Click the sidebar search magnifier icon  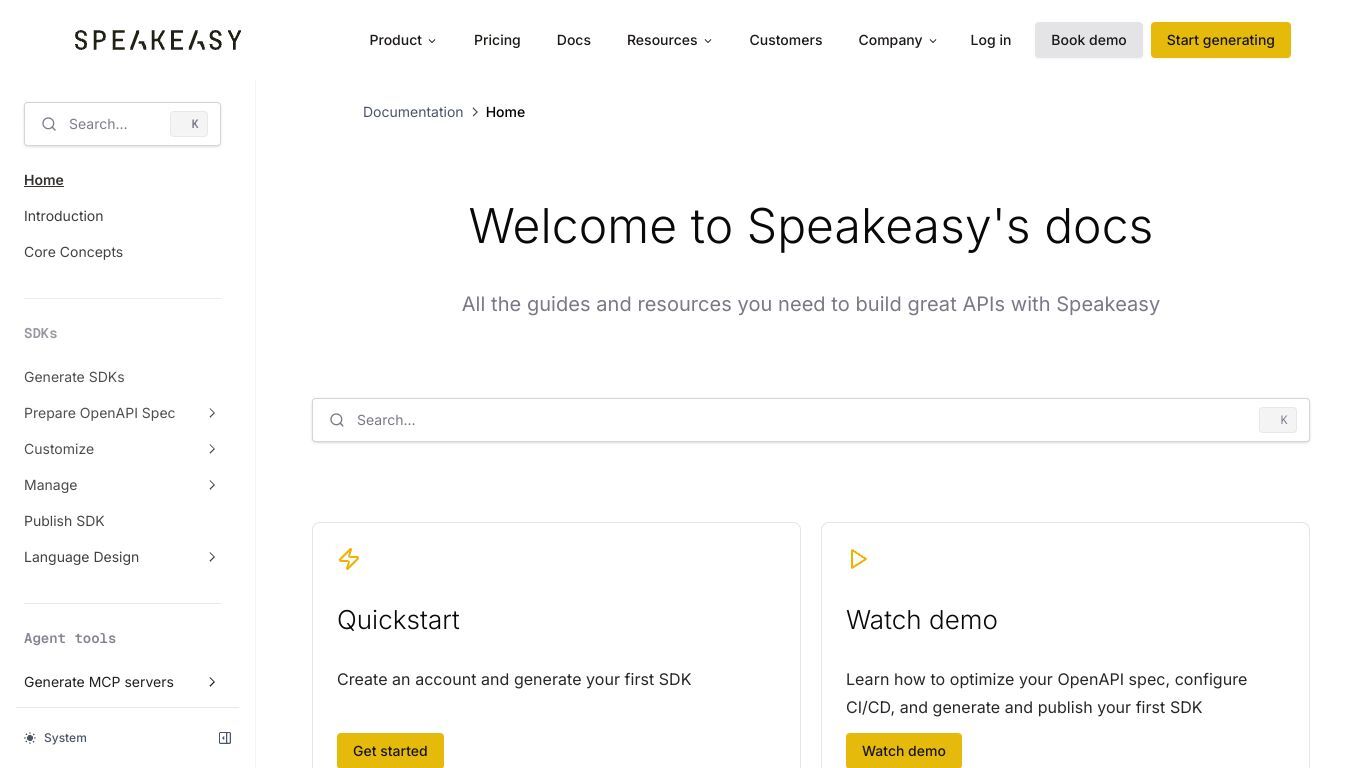click(49, 124)
